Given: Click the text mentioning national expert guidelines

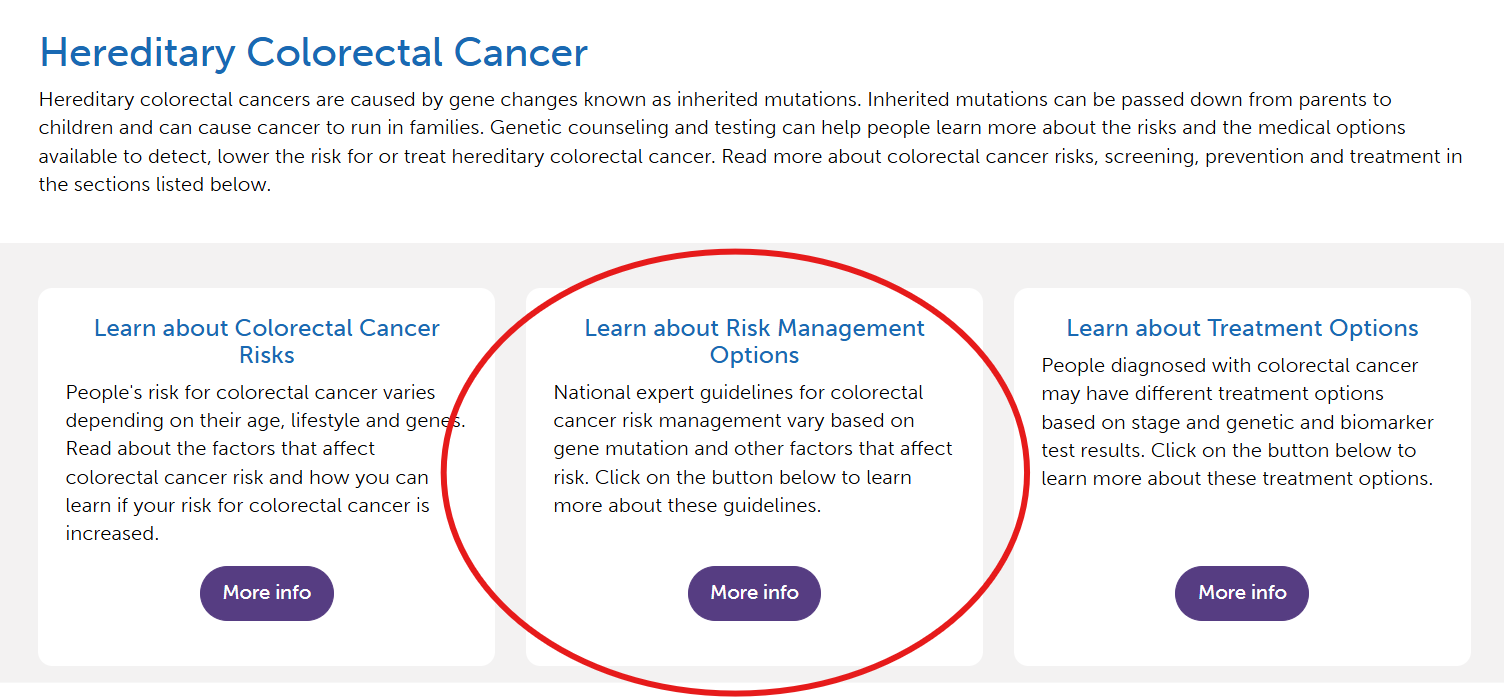Looking at the screenshot, I should coord(738,392).
